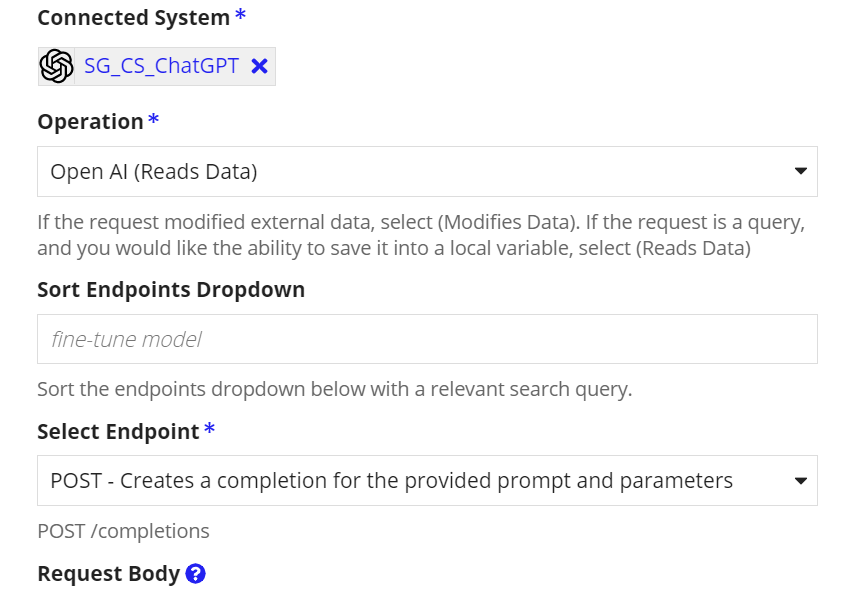Open the SG_CS_ChatGPT connected system link
Image resolution: width=863 pixels, height=602 pixels.
pyautogui.click(x=161, y=67)
